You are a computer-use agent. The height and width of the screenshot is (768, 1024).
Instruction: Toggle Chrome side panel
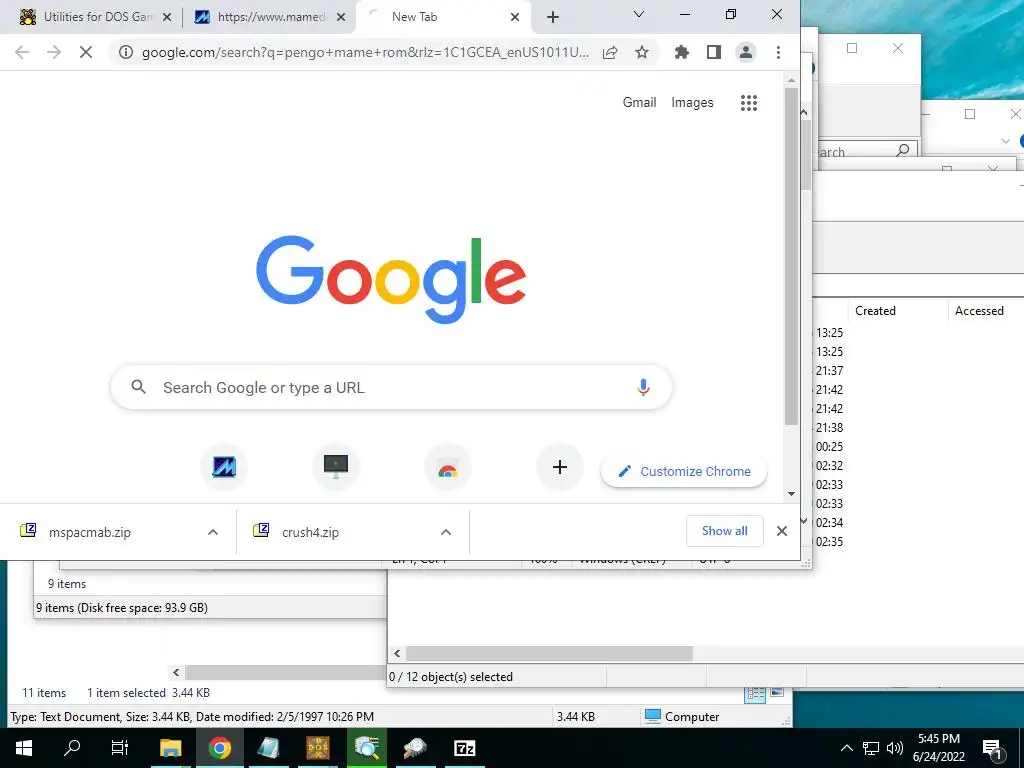(x=714, y=52)
